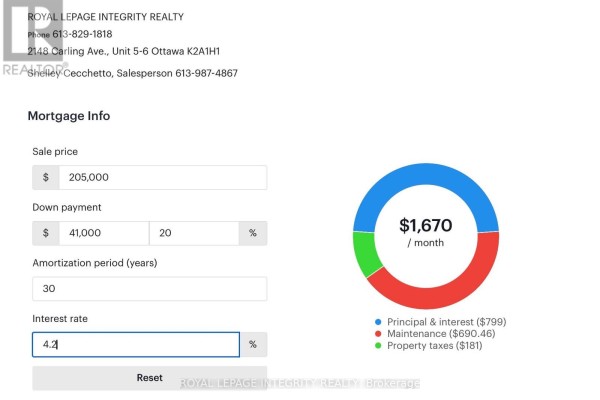Screen dimensions: 600x400
Task: Click the green segment of donut chart
Action: pyautogui.click(x=364, y=253)
